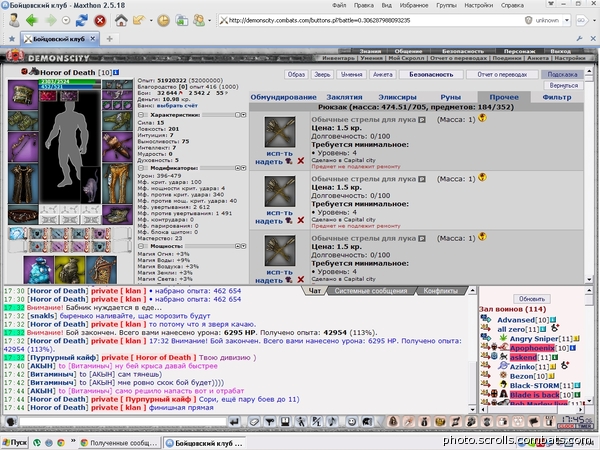Open the history clock icon in the toolbar
The image size is (600, 450).
[163, 20]
